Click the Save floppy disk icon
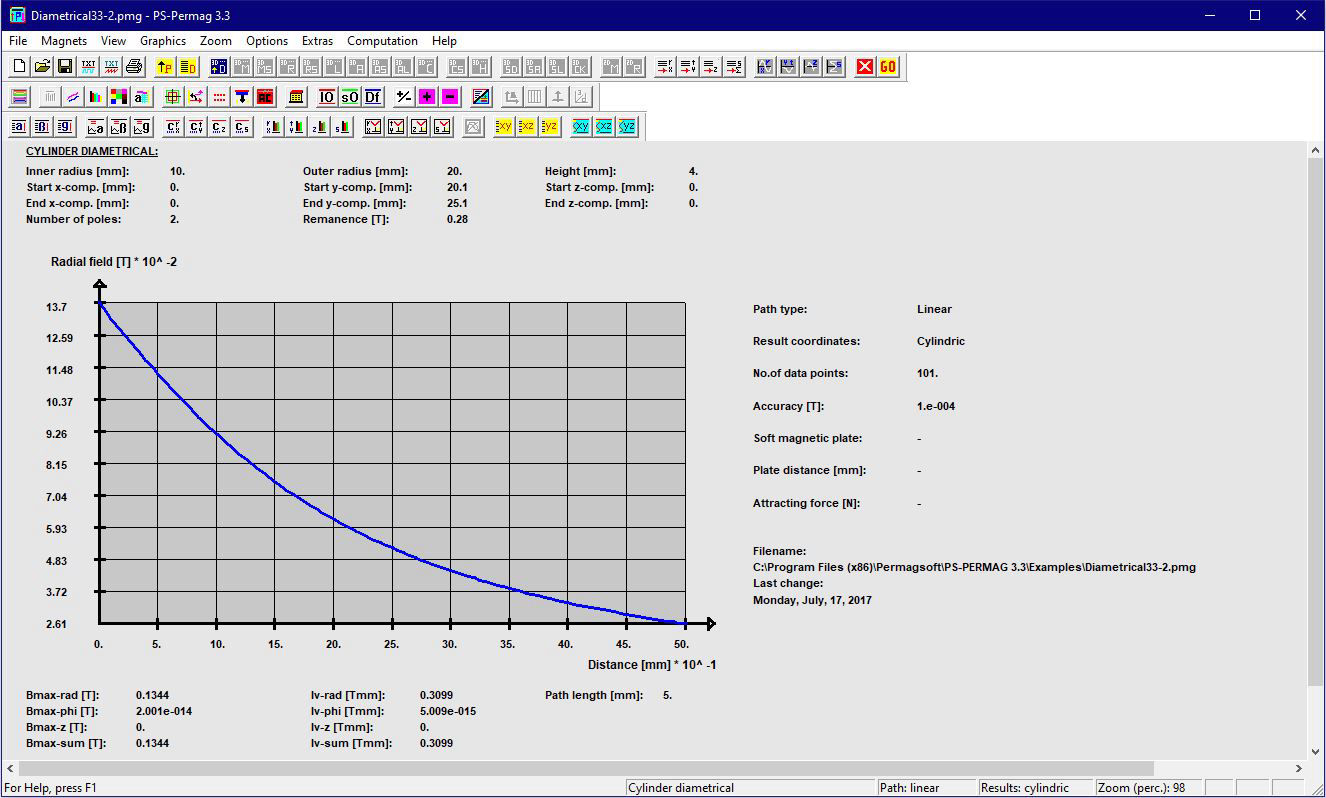 pos(65,67)
